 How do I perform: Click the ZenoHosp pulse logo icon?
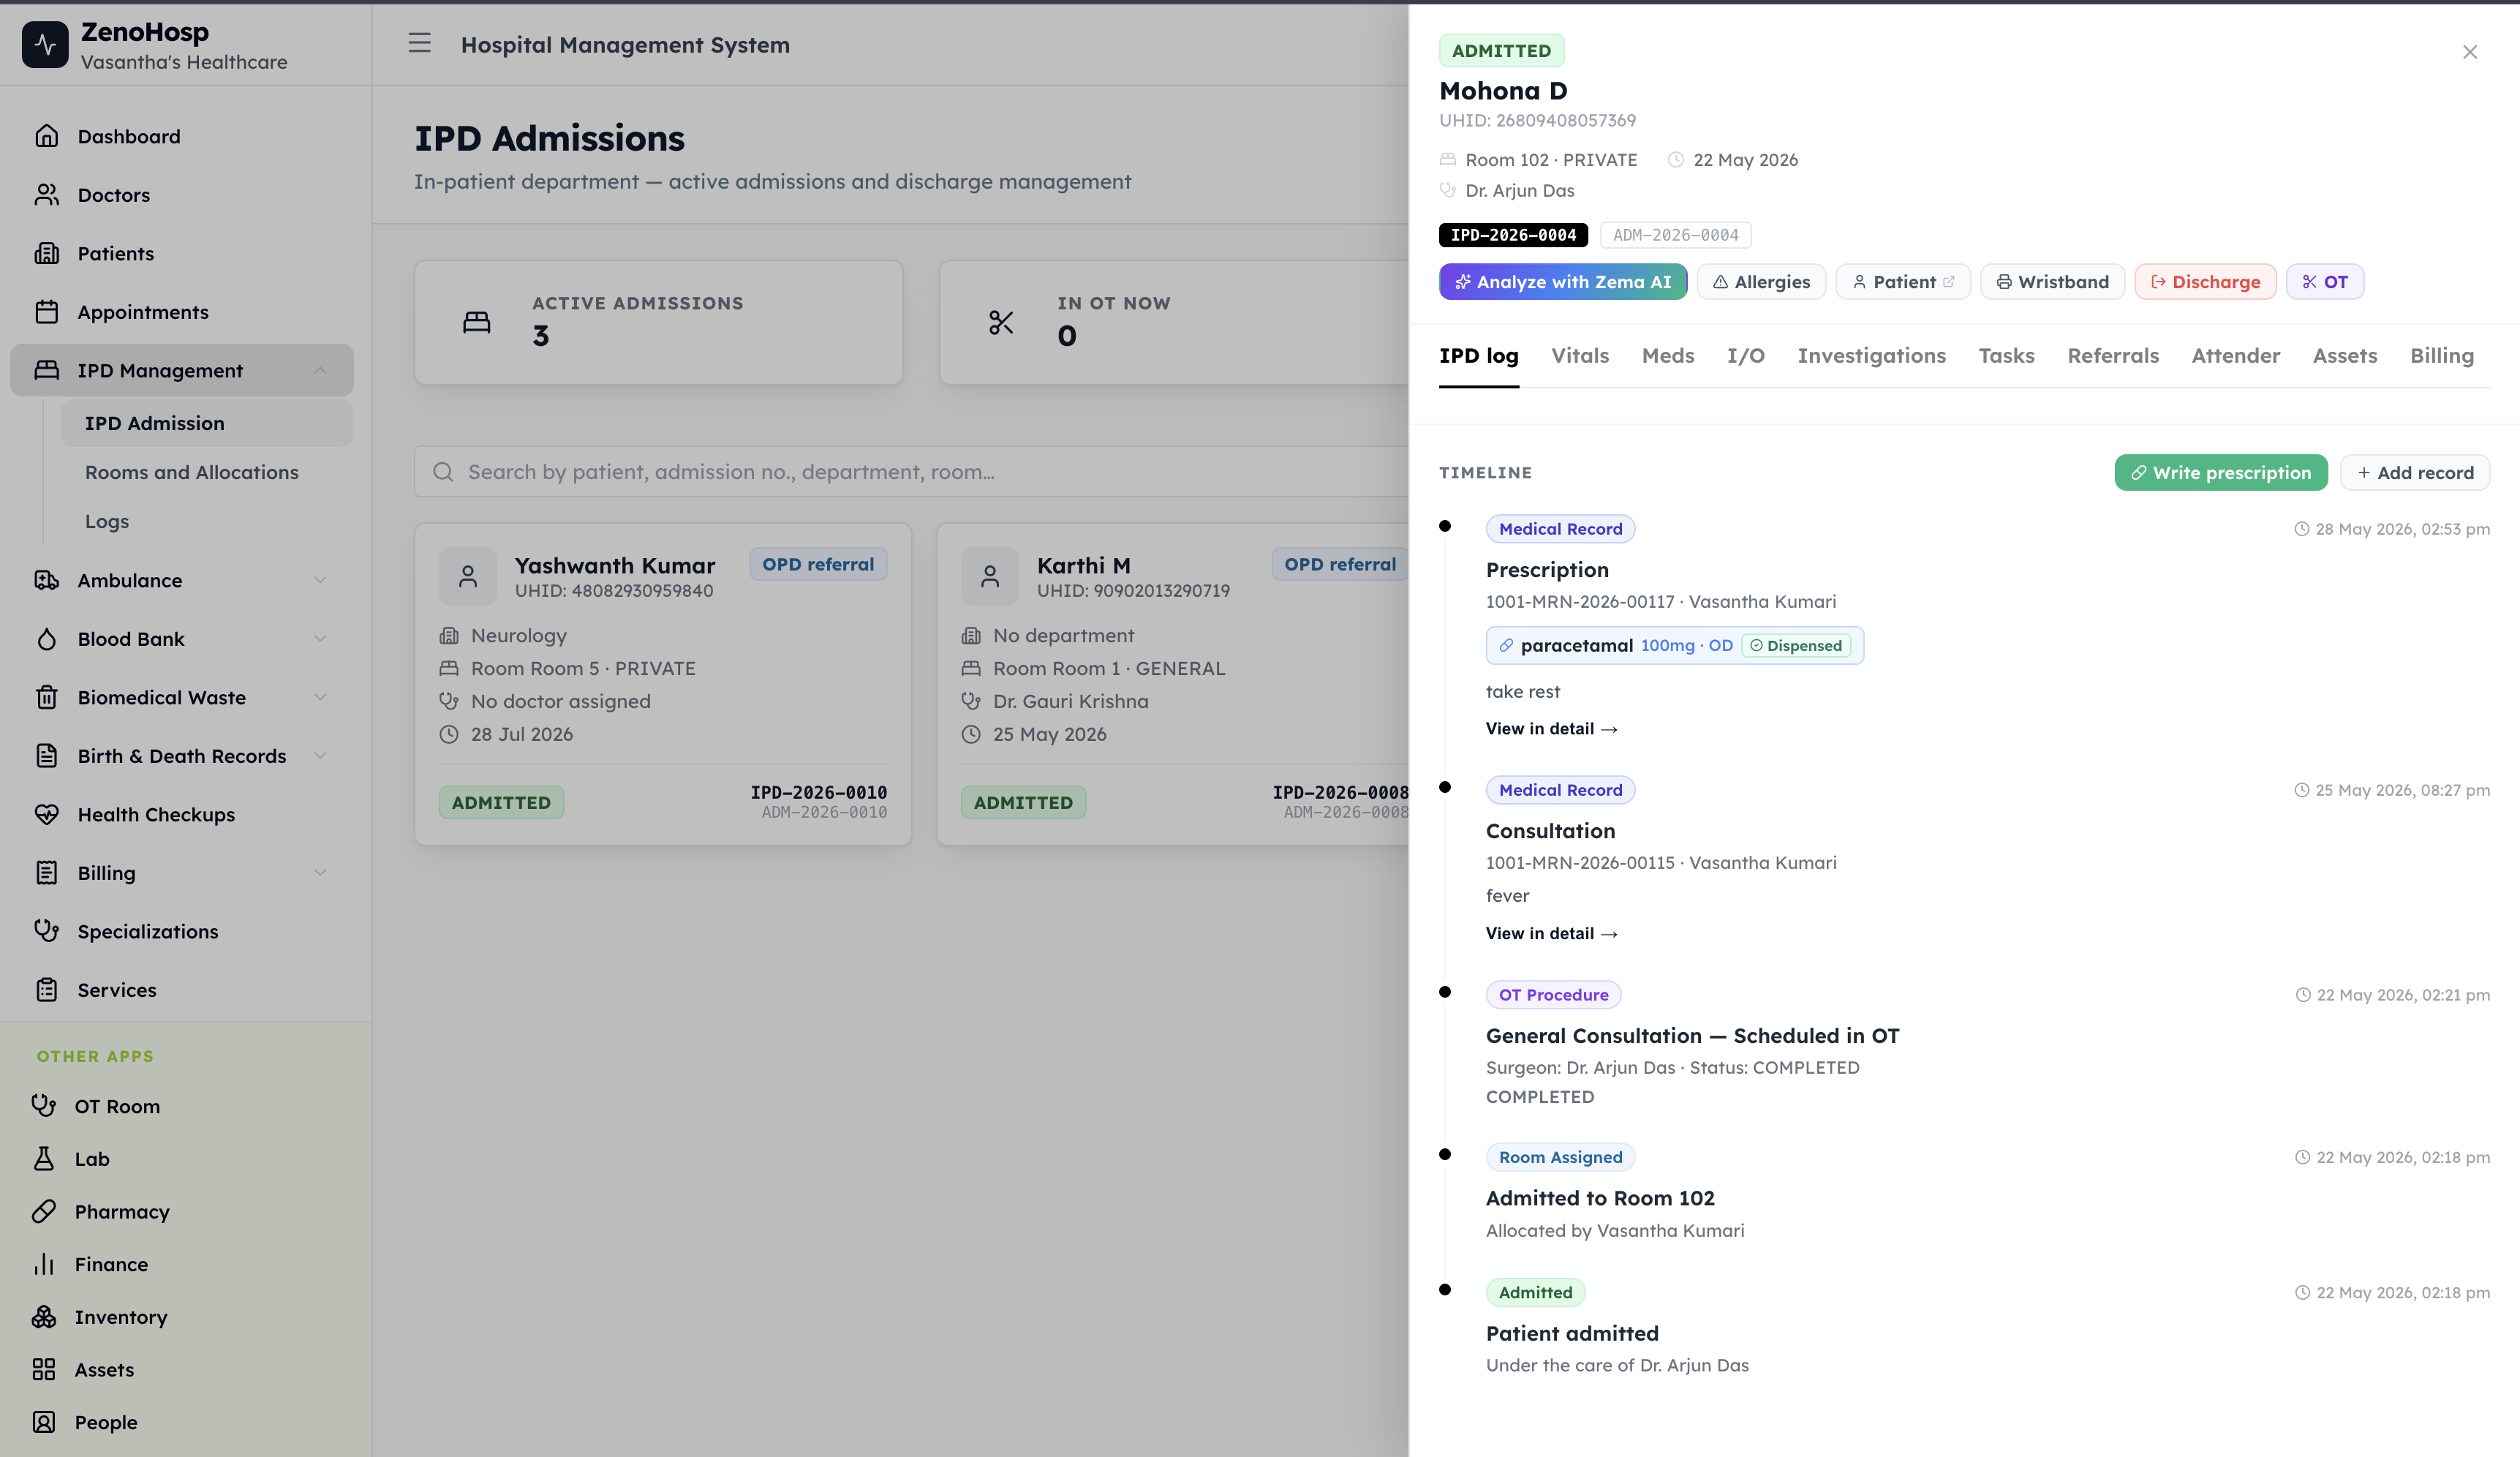point(45,45)
